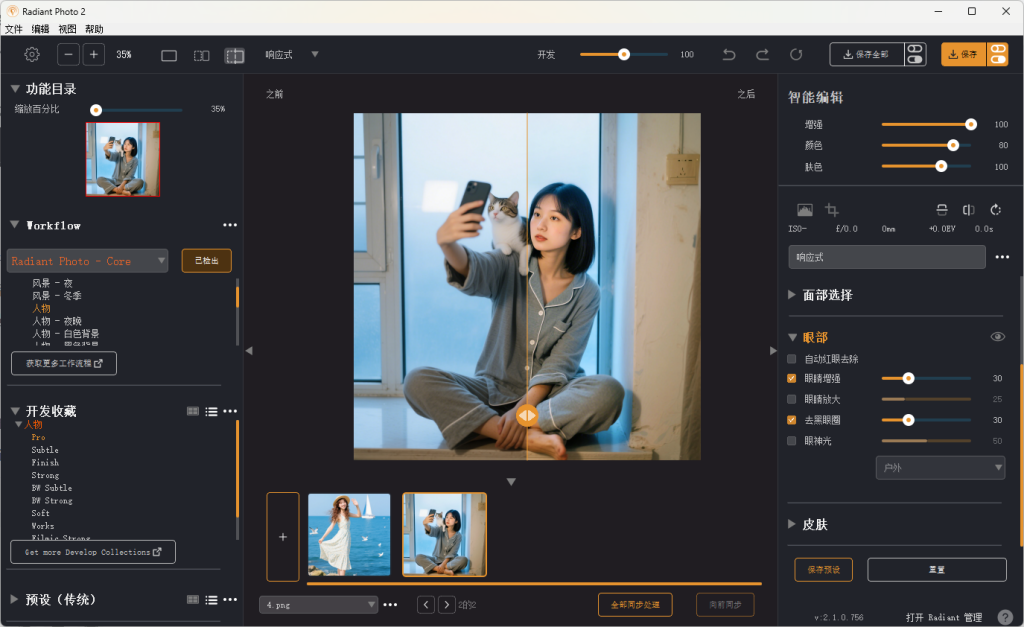This screenshot has width=1024, height=627.
Task: Click the 保存预设 button
Action: (x=823, y=570)
